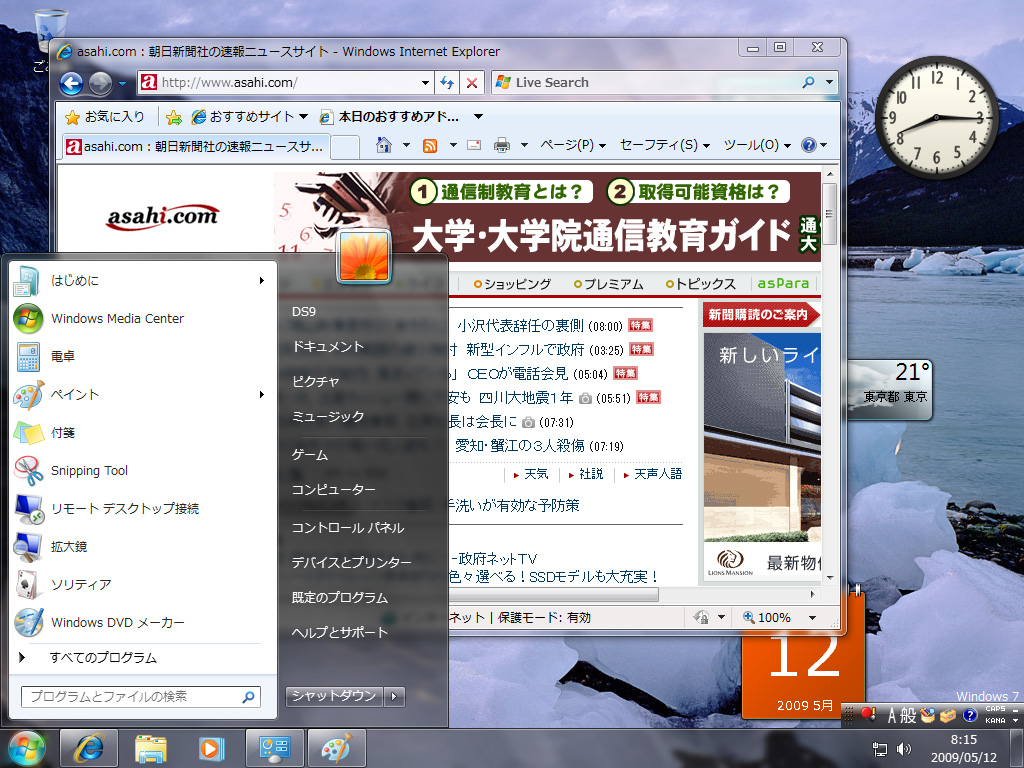Expand おすすめサイト dropdown in favorites bar
This screenshot has height=768, width=1024.
pos(304,117)
